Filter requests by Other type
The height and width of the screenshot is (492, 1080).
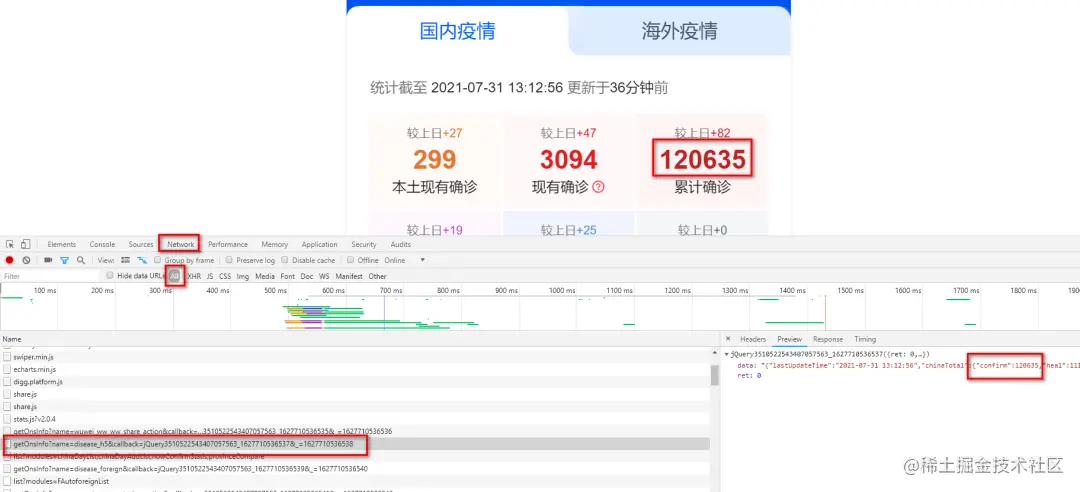point(377,276)
